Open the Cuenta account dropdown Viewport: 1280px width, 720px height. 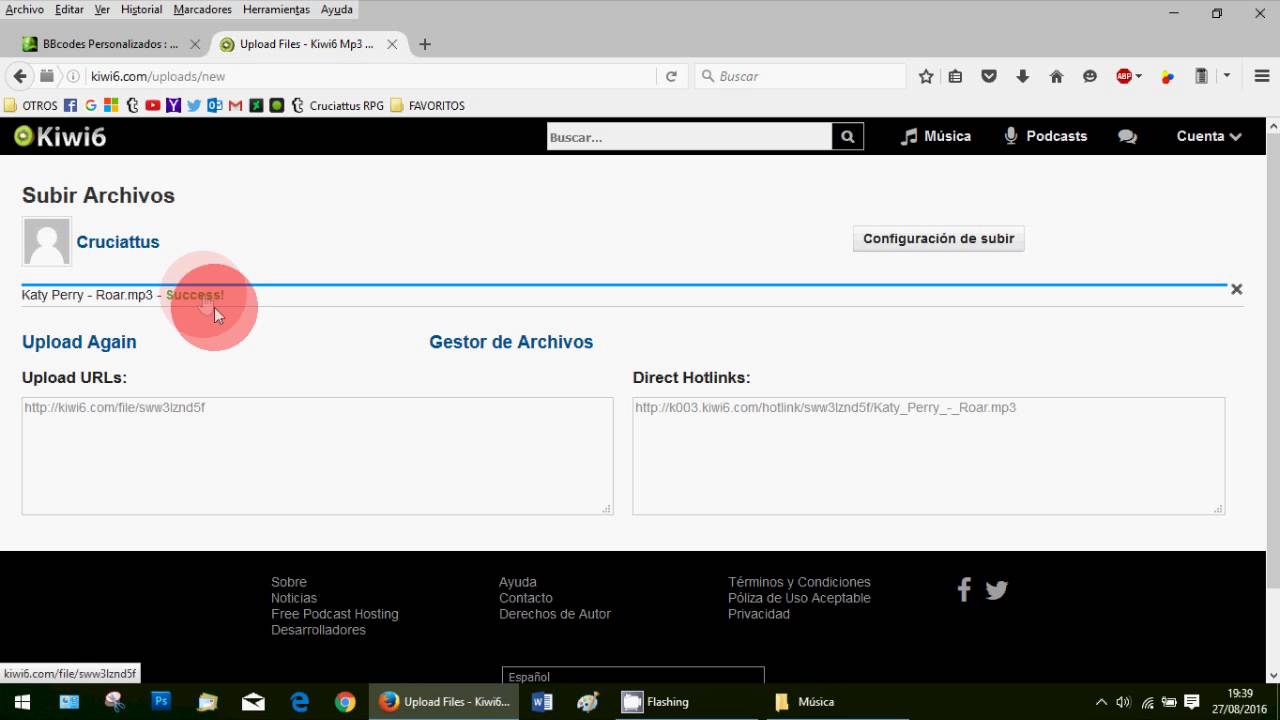pos(1209,136)
